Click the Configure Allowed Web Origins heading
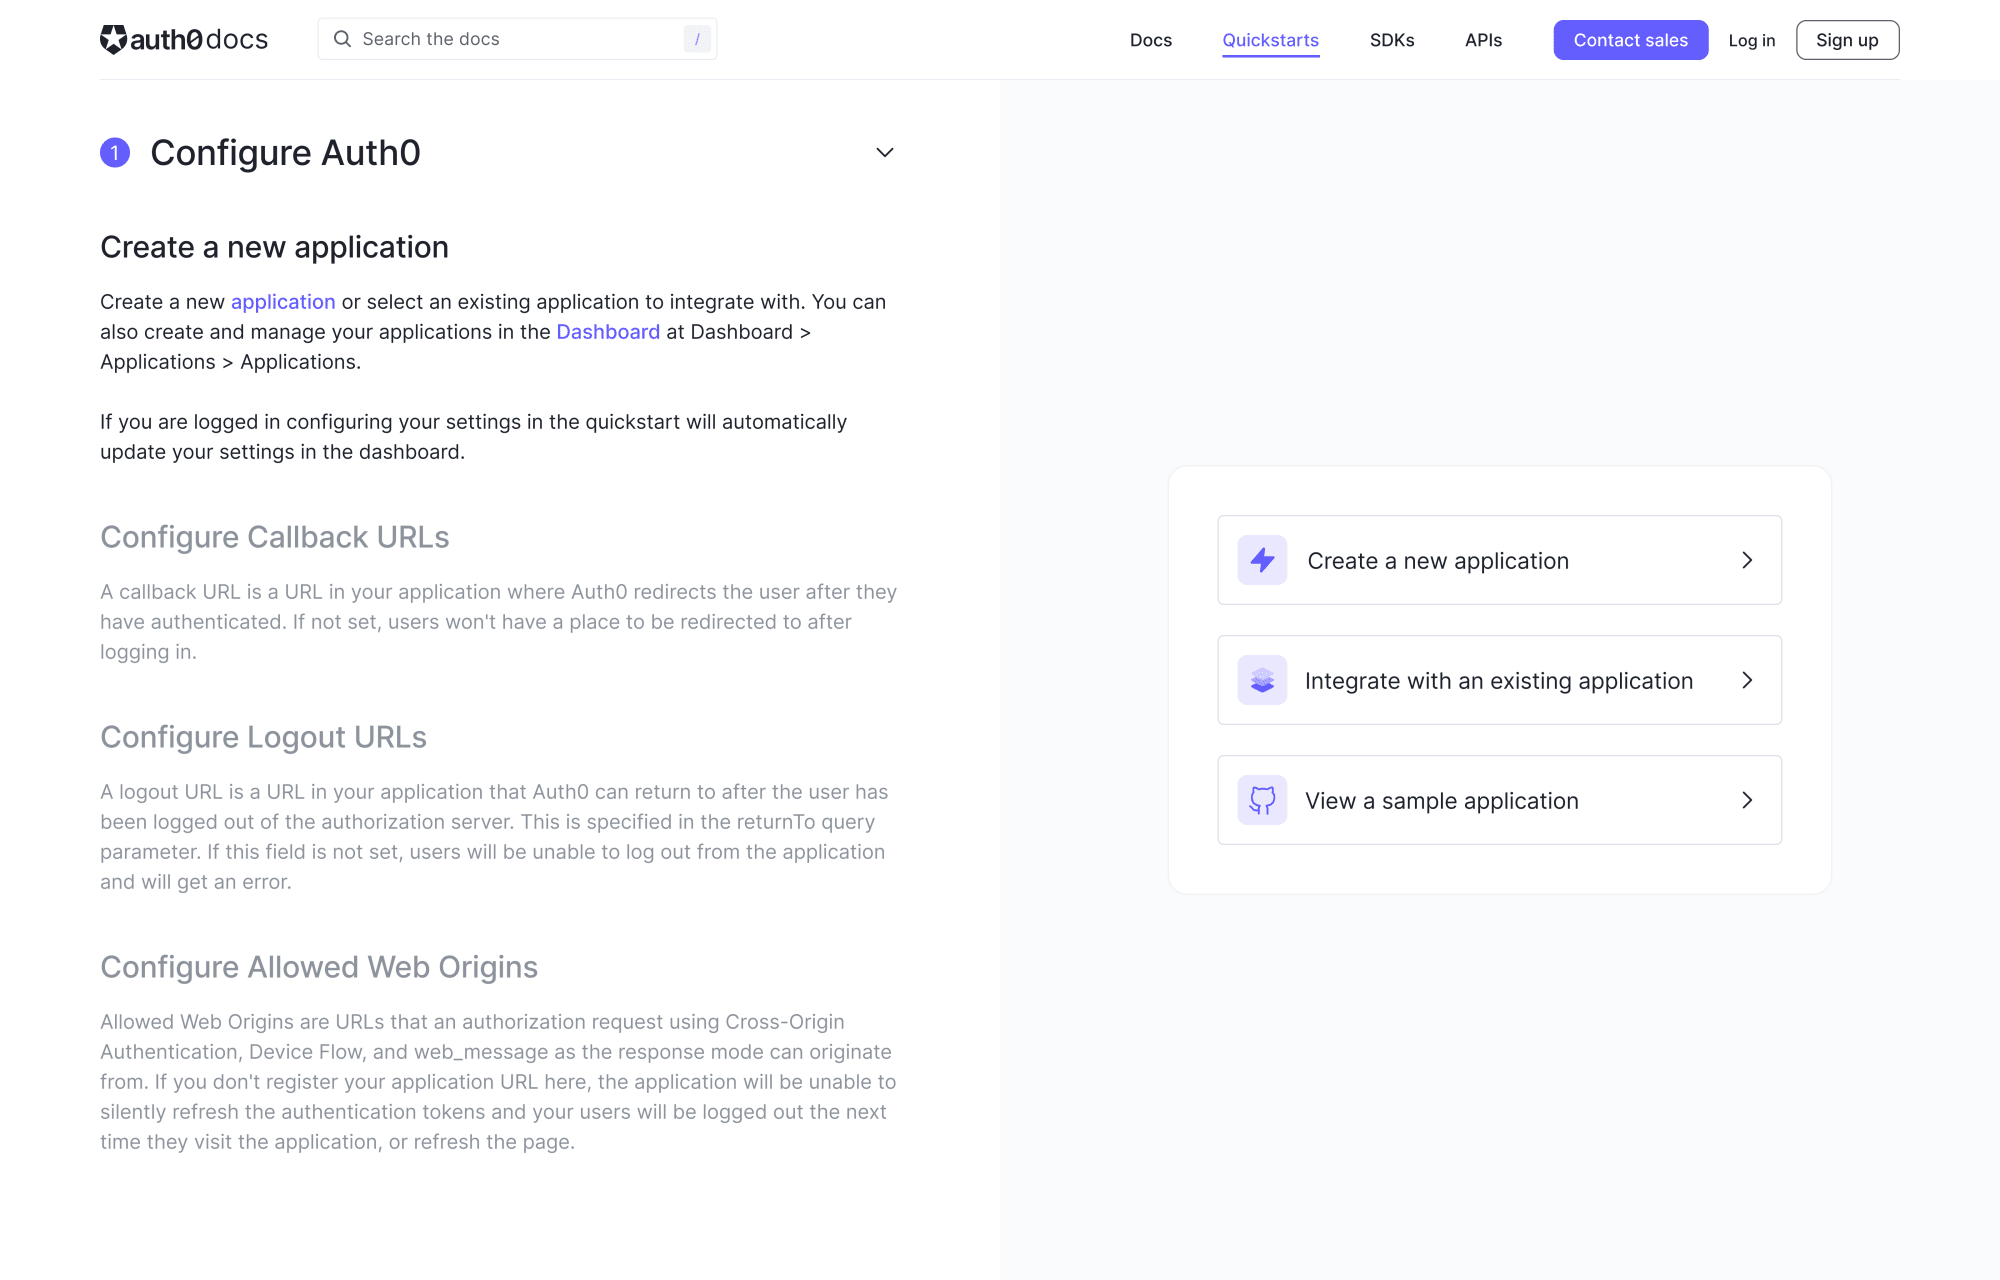Screen dimensions: 2000x1280 tap(319, 967)
